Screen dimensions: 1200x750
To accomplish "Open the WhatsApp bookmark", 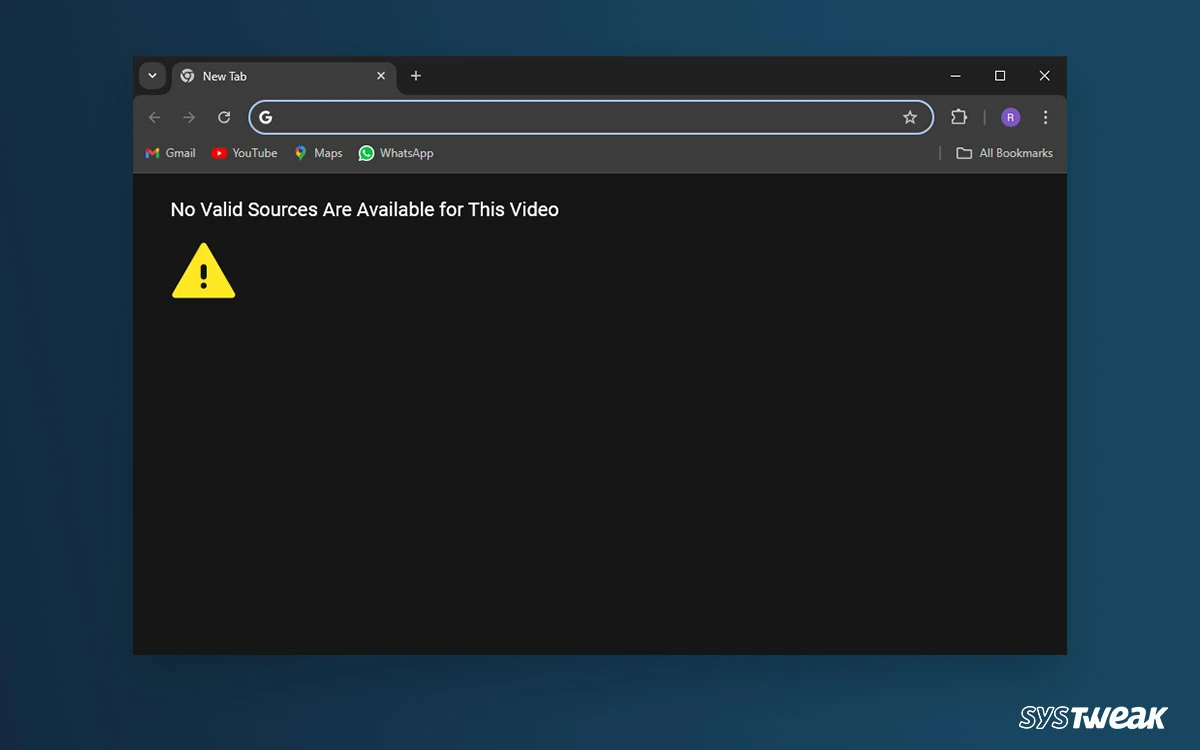I will [x=396, y=153].
